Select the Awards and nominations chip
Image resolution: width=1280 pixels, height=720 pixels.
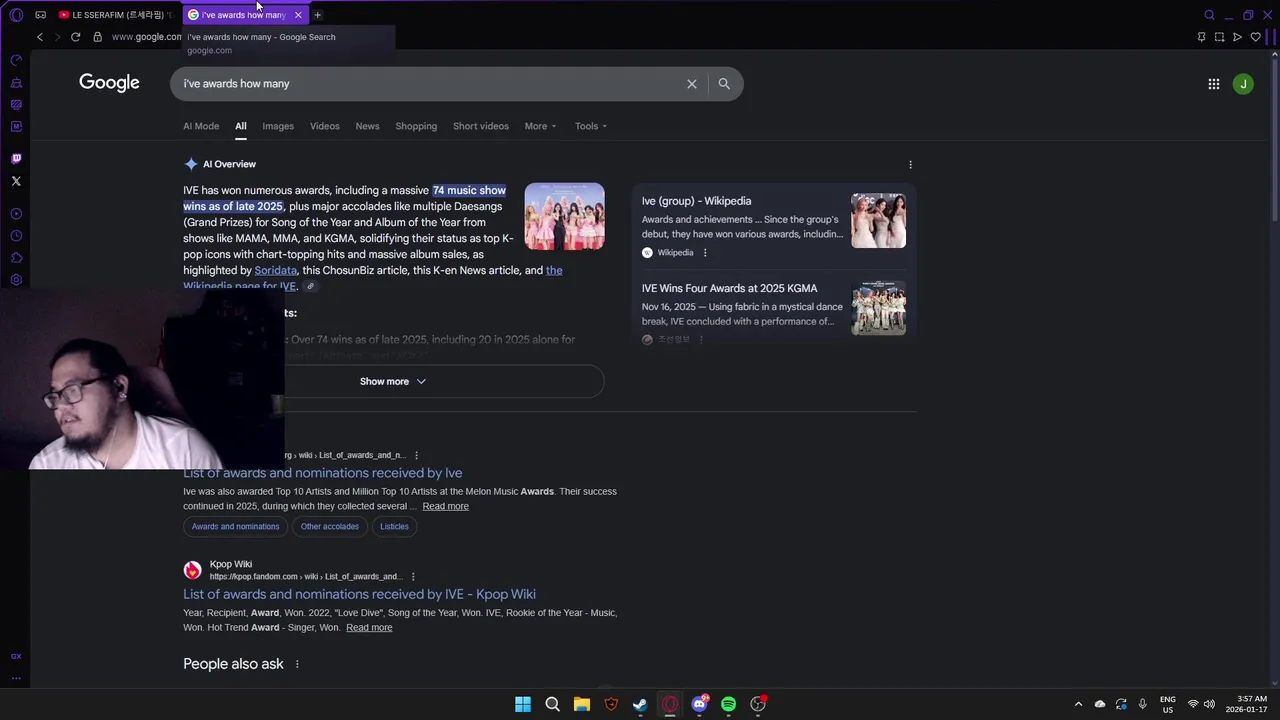point(235,526)
